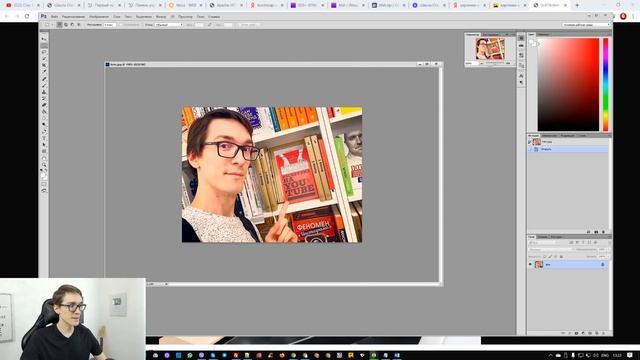Click the foreground color swatch in toolbar
The image size is (640, 360).
[x=43, y=174]
